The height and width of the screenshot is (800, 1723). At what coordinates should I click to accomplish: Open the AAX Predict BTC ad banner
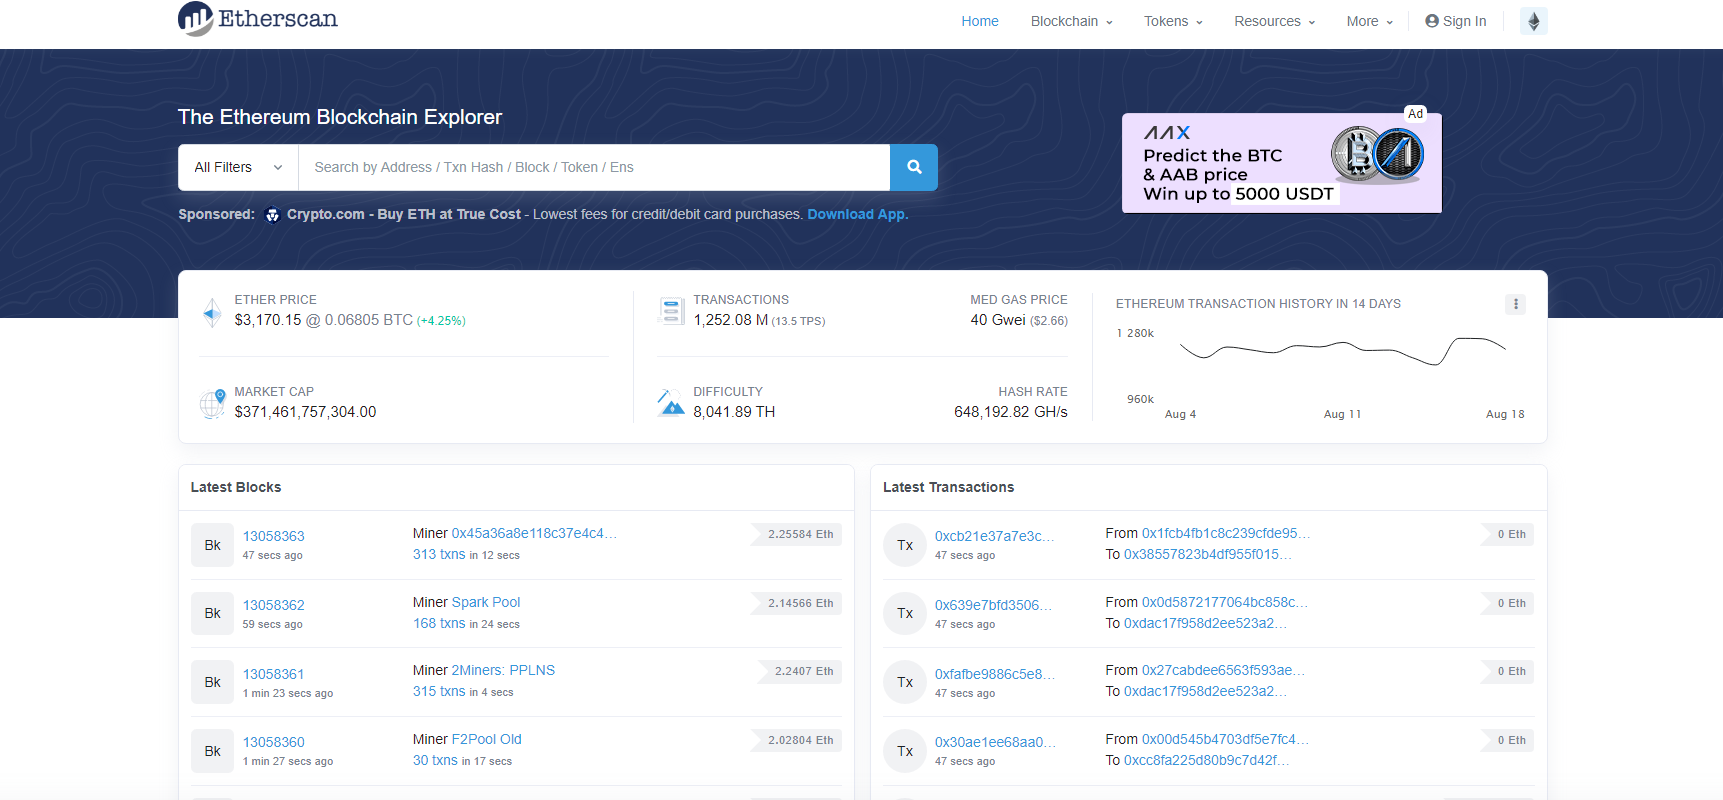coord(1281,162)
